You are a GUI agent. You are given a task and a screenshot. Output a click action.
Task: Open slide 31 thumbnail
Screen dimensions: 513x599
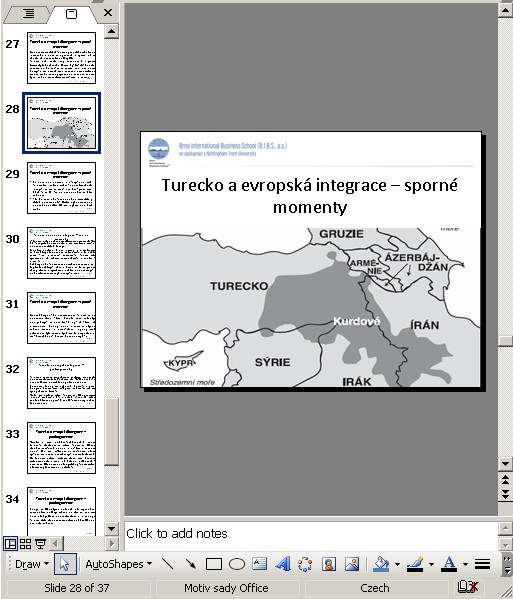[61, 318]
